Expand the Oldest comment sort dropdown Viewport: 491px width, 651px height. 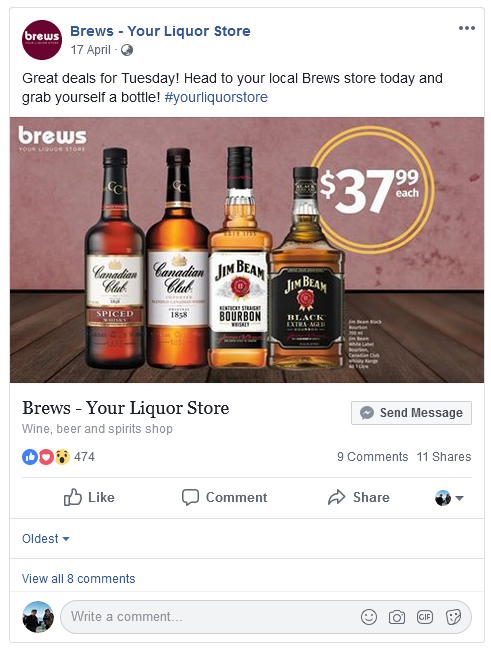46,539
